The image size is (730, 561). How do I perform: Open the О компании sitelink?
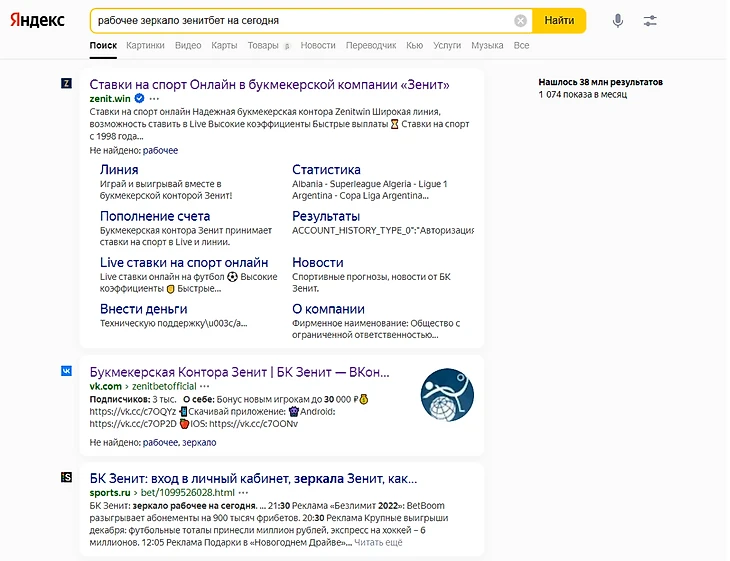coord(328,309)
